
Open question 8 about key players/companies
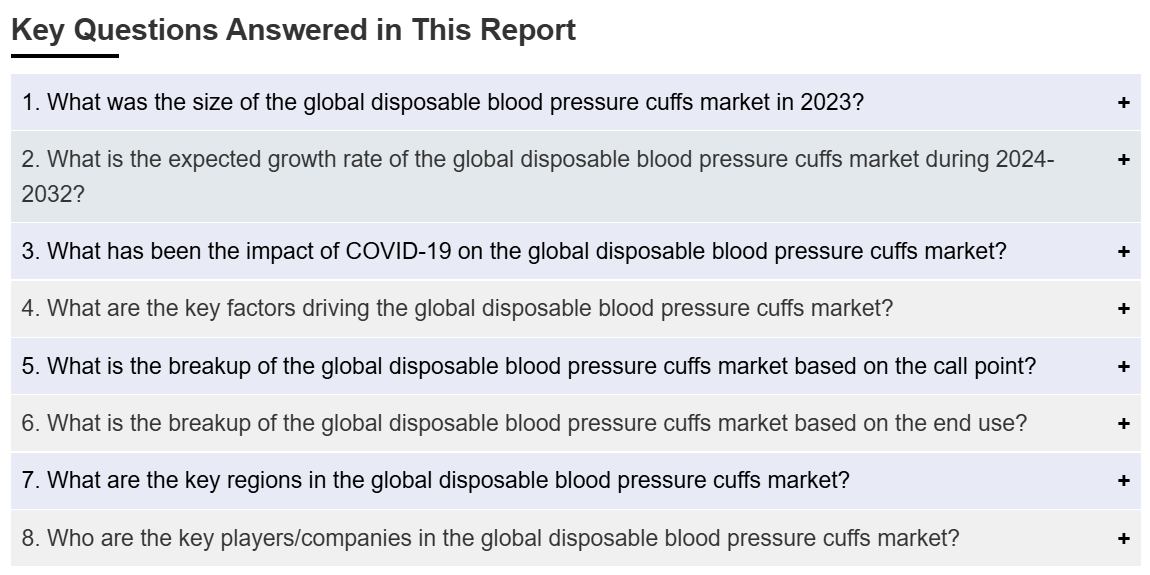(490, 538)
